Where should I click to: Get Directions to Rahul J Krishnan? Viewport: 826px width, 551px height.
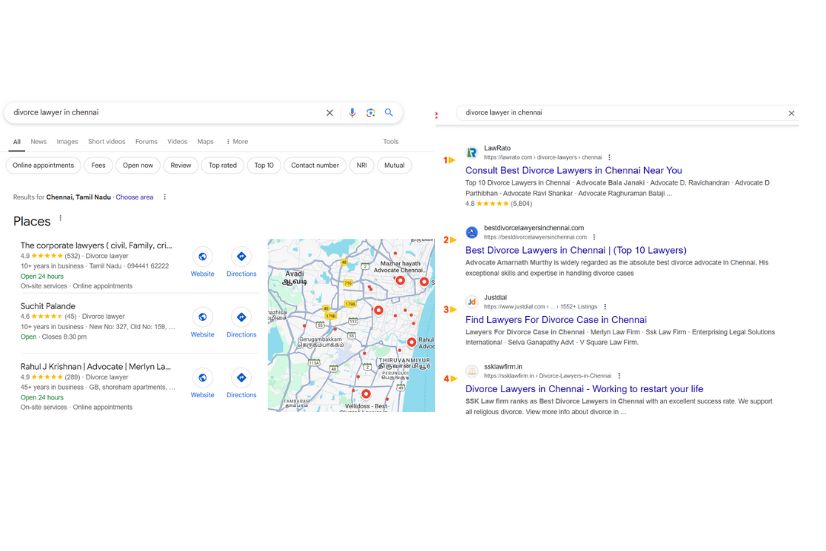click(241, 378)
